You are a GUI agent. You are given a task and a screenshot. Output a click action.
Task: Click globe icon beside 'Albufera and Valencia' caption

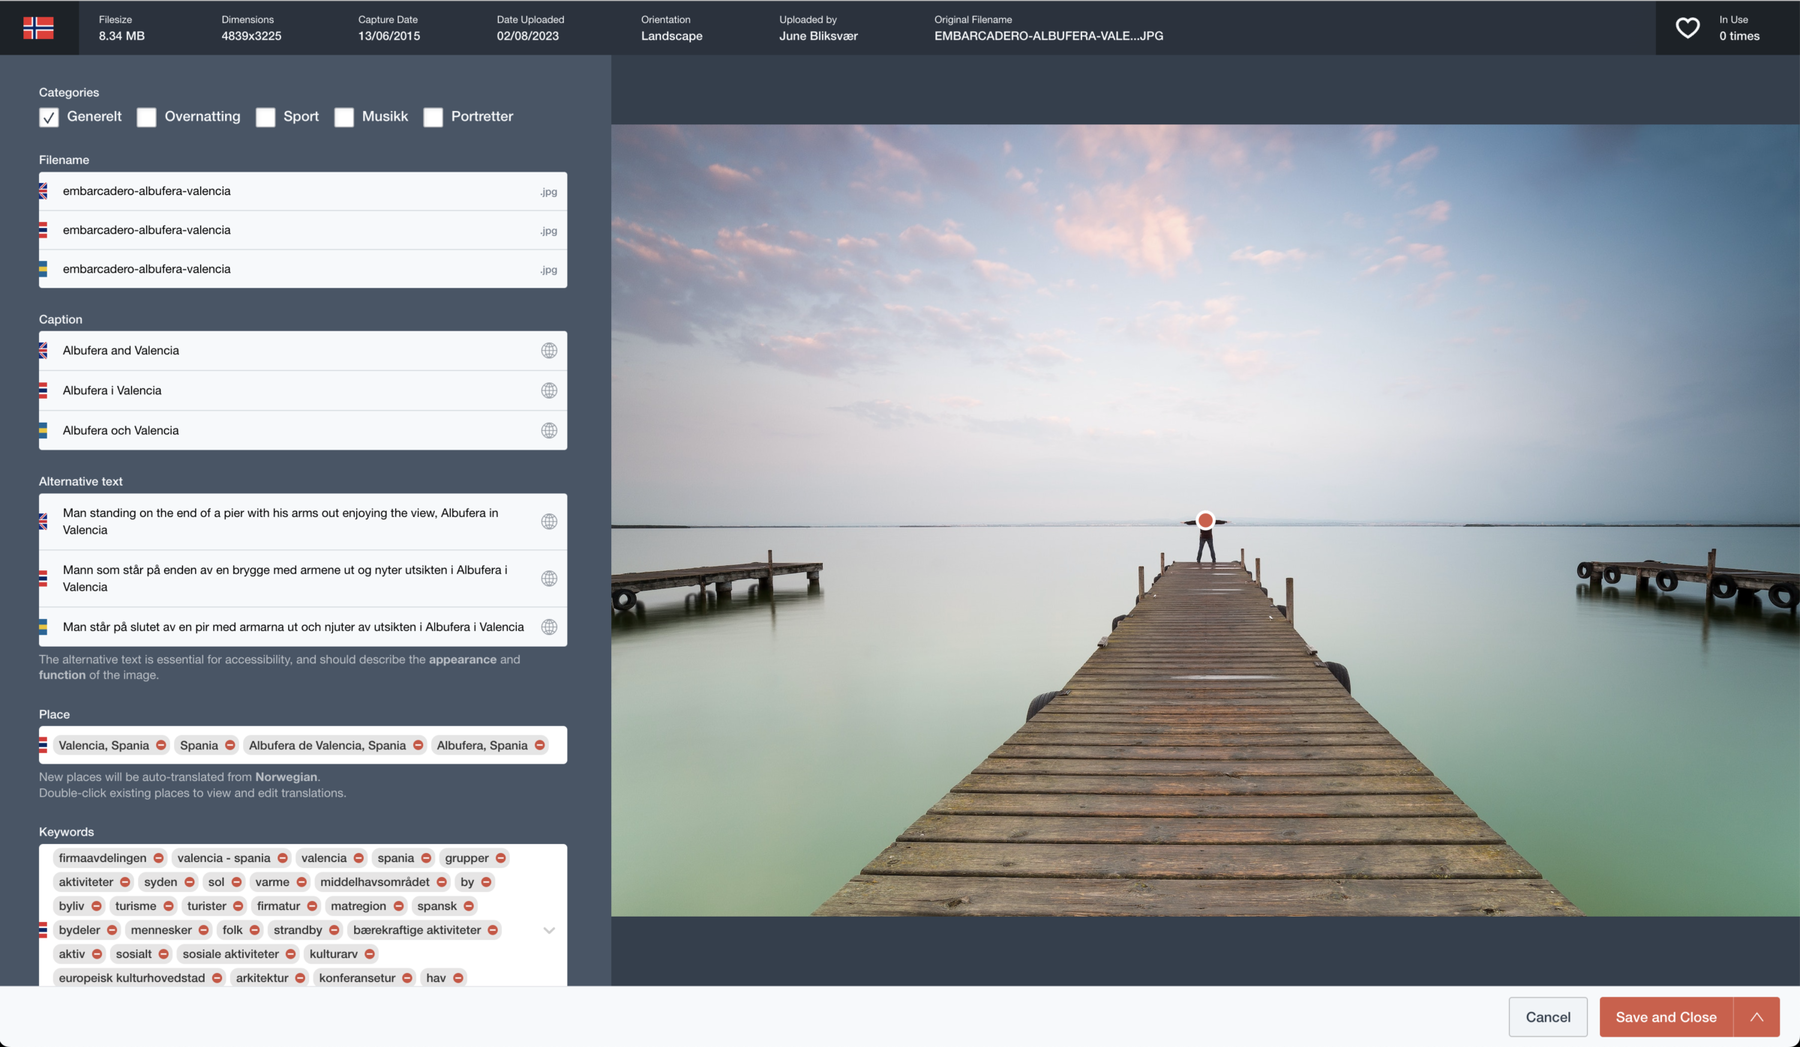point(549,351)
